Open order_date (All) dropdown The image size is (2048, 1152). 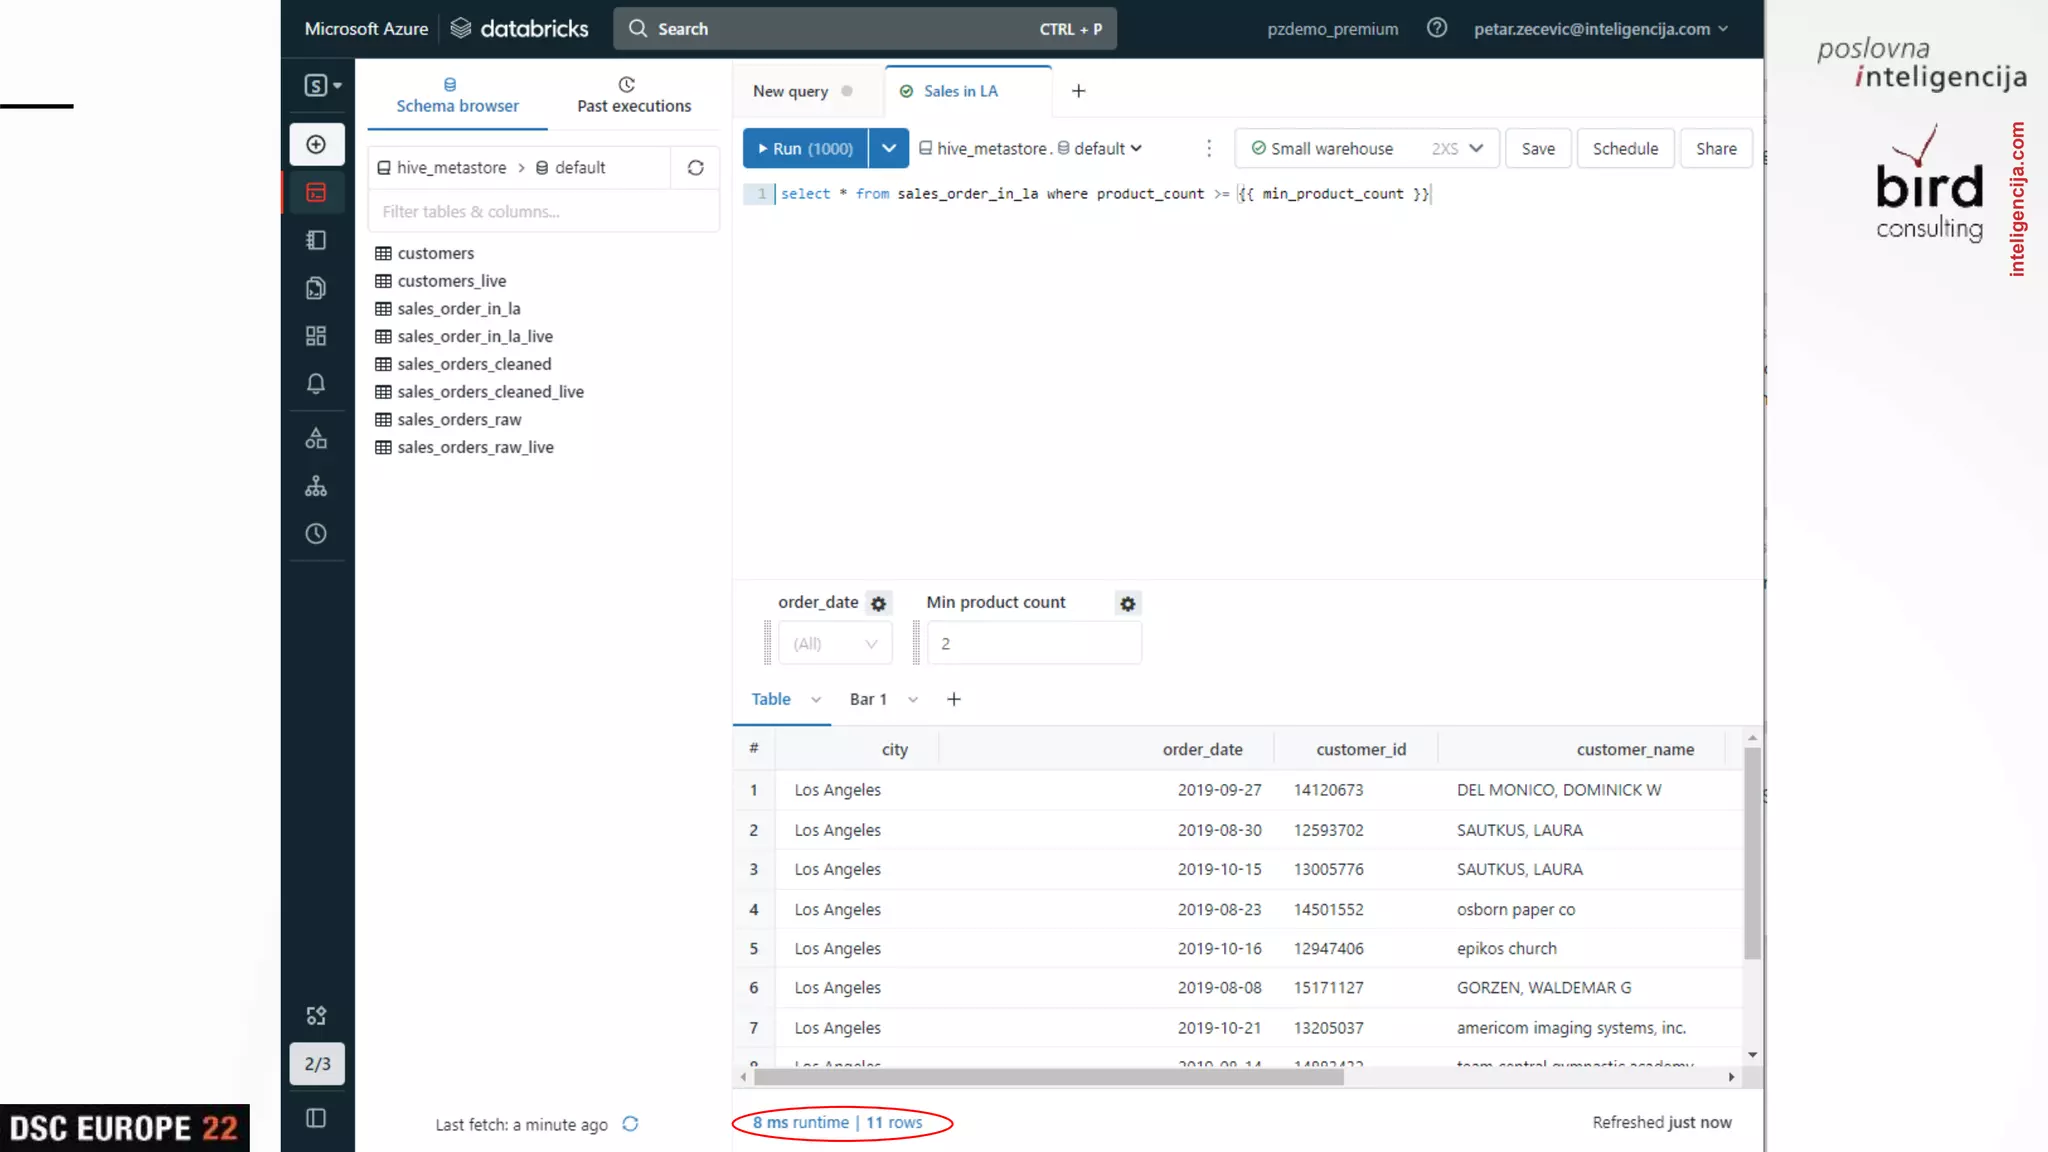(835, 644)
